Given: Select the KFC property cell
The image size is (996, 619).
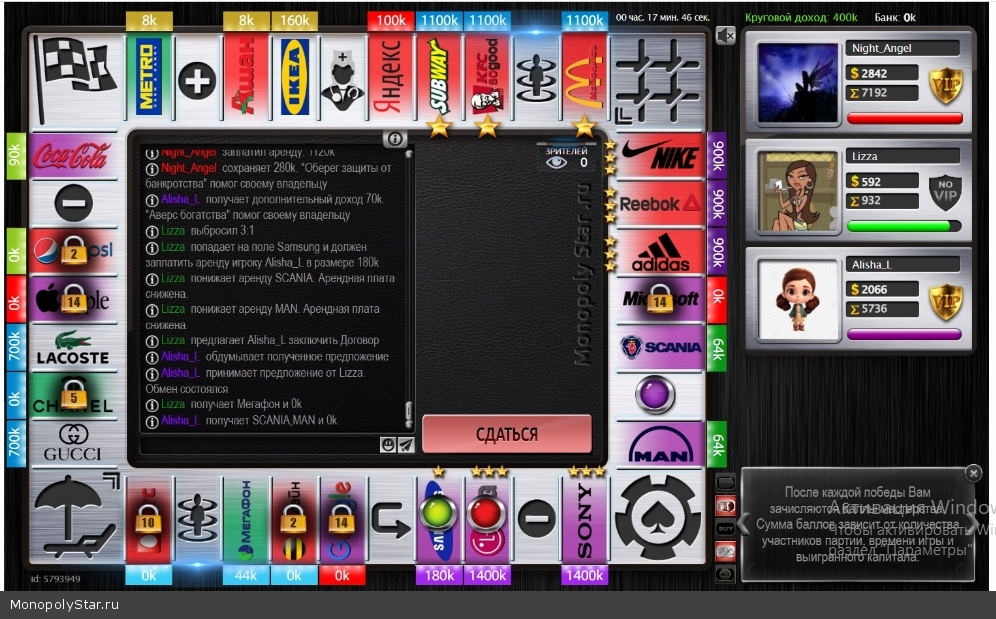Looking at the screenshot, I should click(488, 77).
